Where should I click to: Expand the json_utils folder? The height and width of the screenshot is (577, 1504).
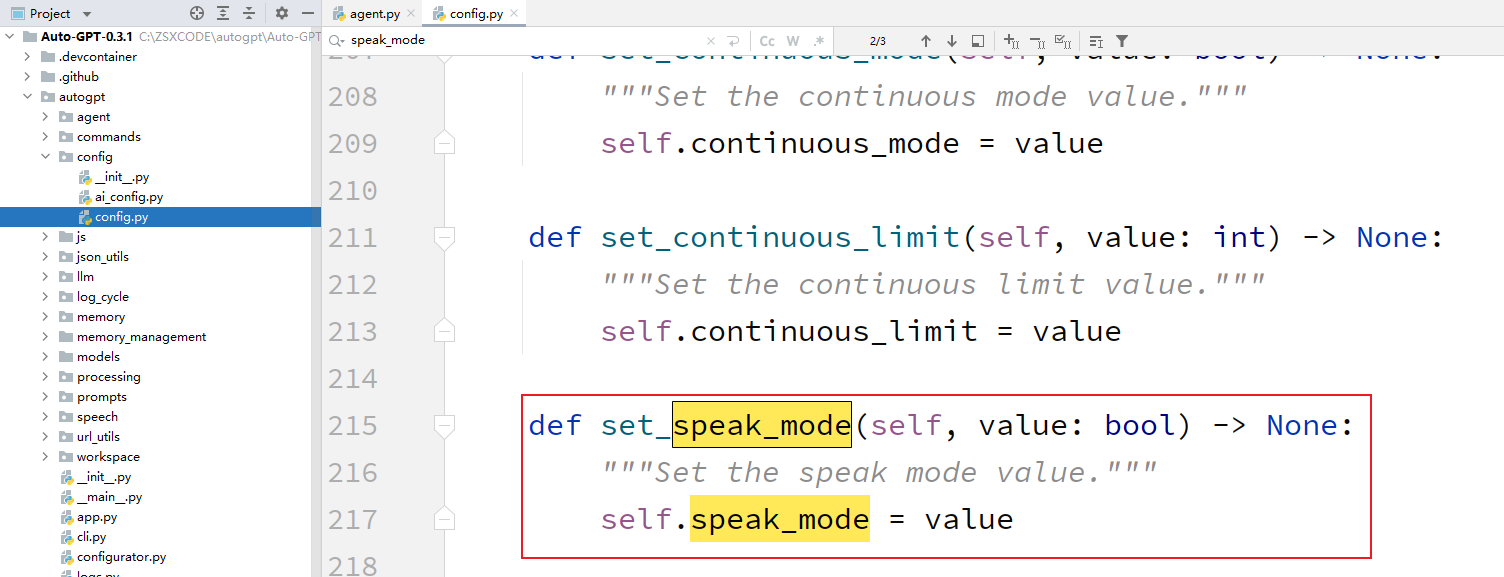[x=45, y=257]
